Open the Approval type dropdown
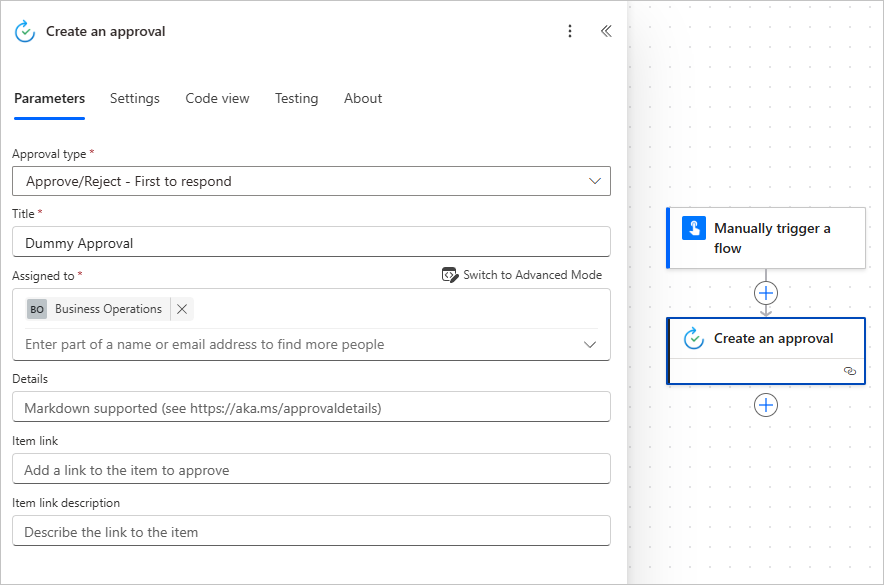This screenshot has width=884, height=585. coord(311,181)
